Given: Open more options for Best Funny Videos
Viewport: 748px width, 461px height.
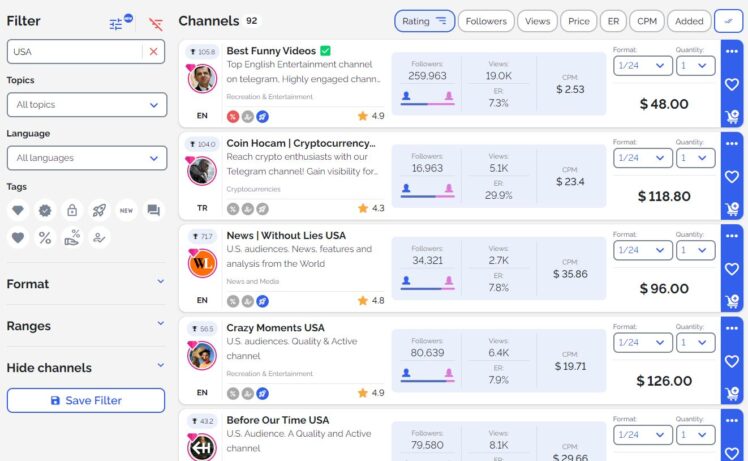Looking at the screenshot, I should 732,51.
